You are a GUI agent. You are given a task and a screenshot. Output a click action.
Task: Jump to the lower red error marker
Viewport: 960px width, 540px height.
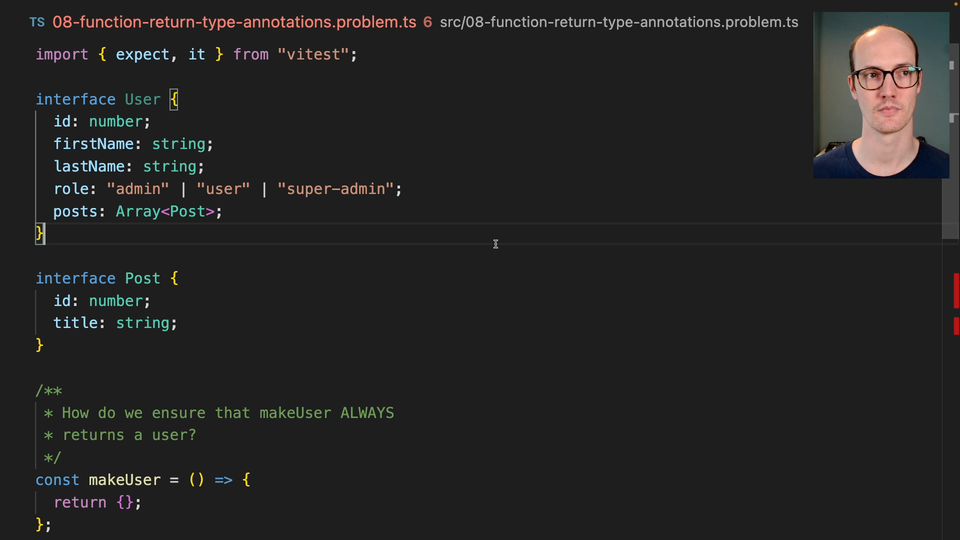point(956,325)
